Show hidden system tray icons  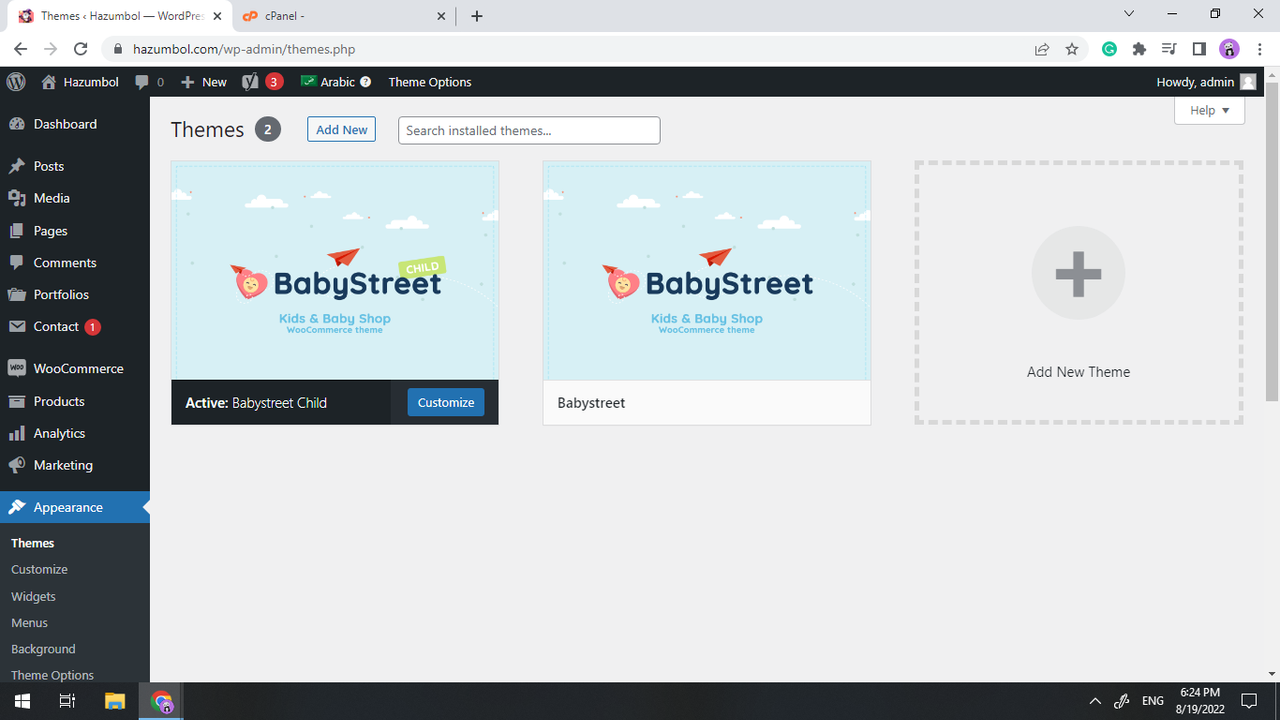(1095, 701)
